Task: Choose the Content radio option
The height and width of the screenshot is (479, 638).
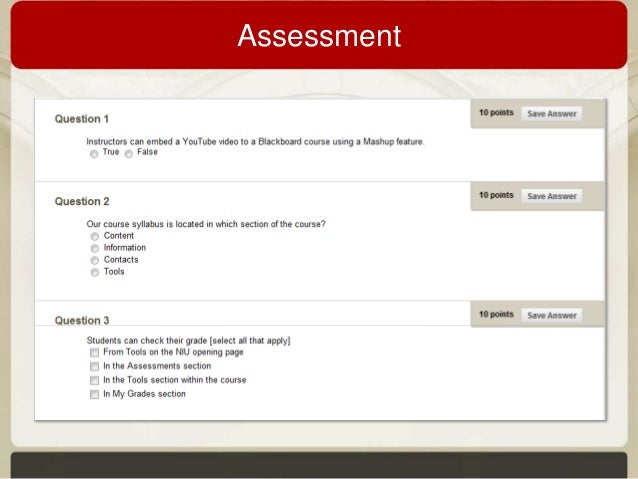Action: [x=95, y=236]
